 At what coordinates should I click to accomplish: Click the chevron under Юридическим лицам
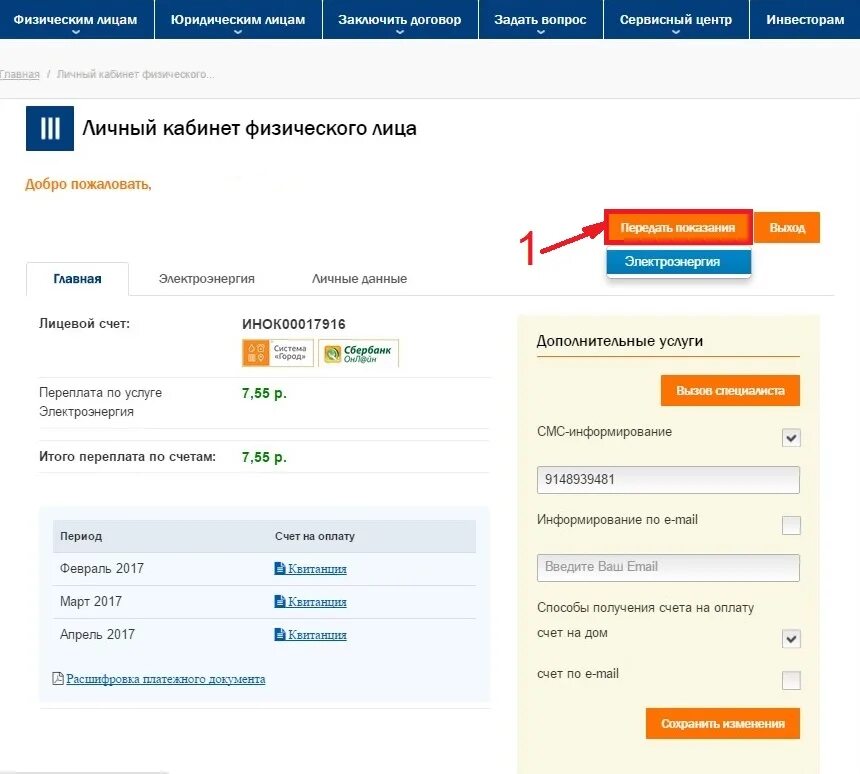(x=237, y=32)
